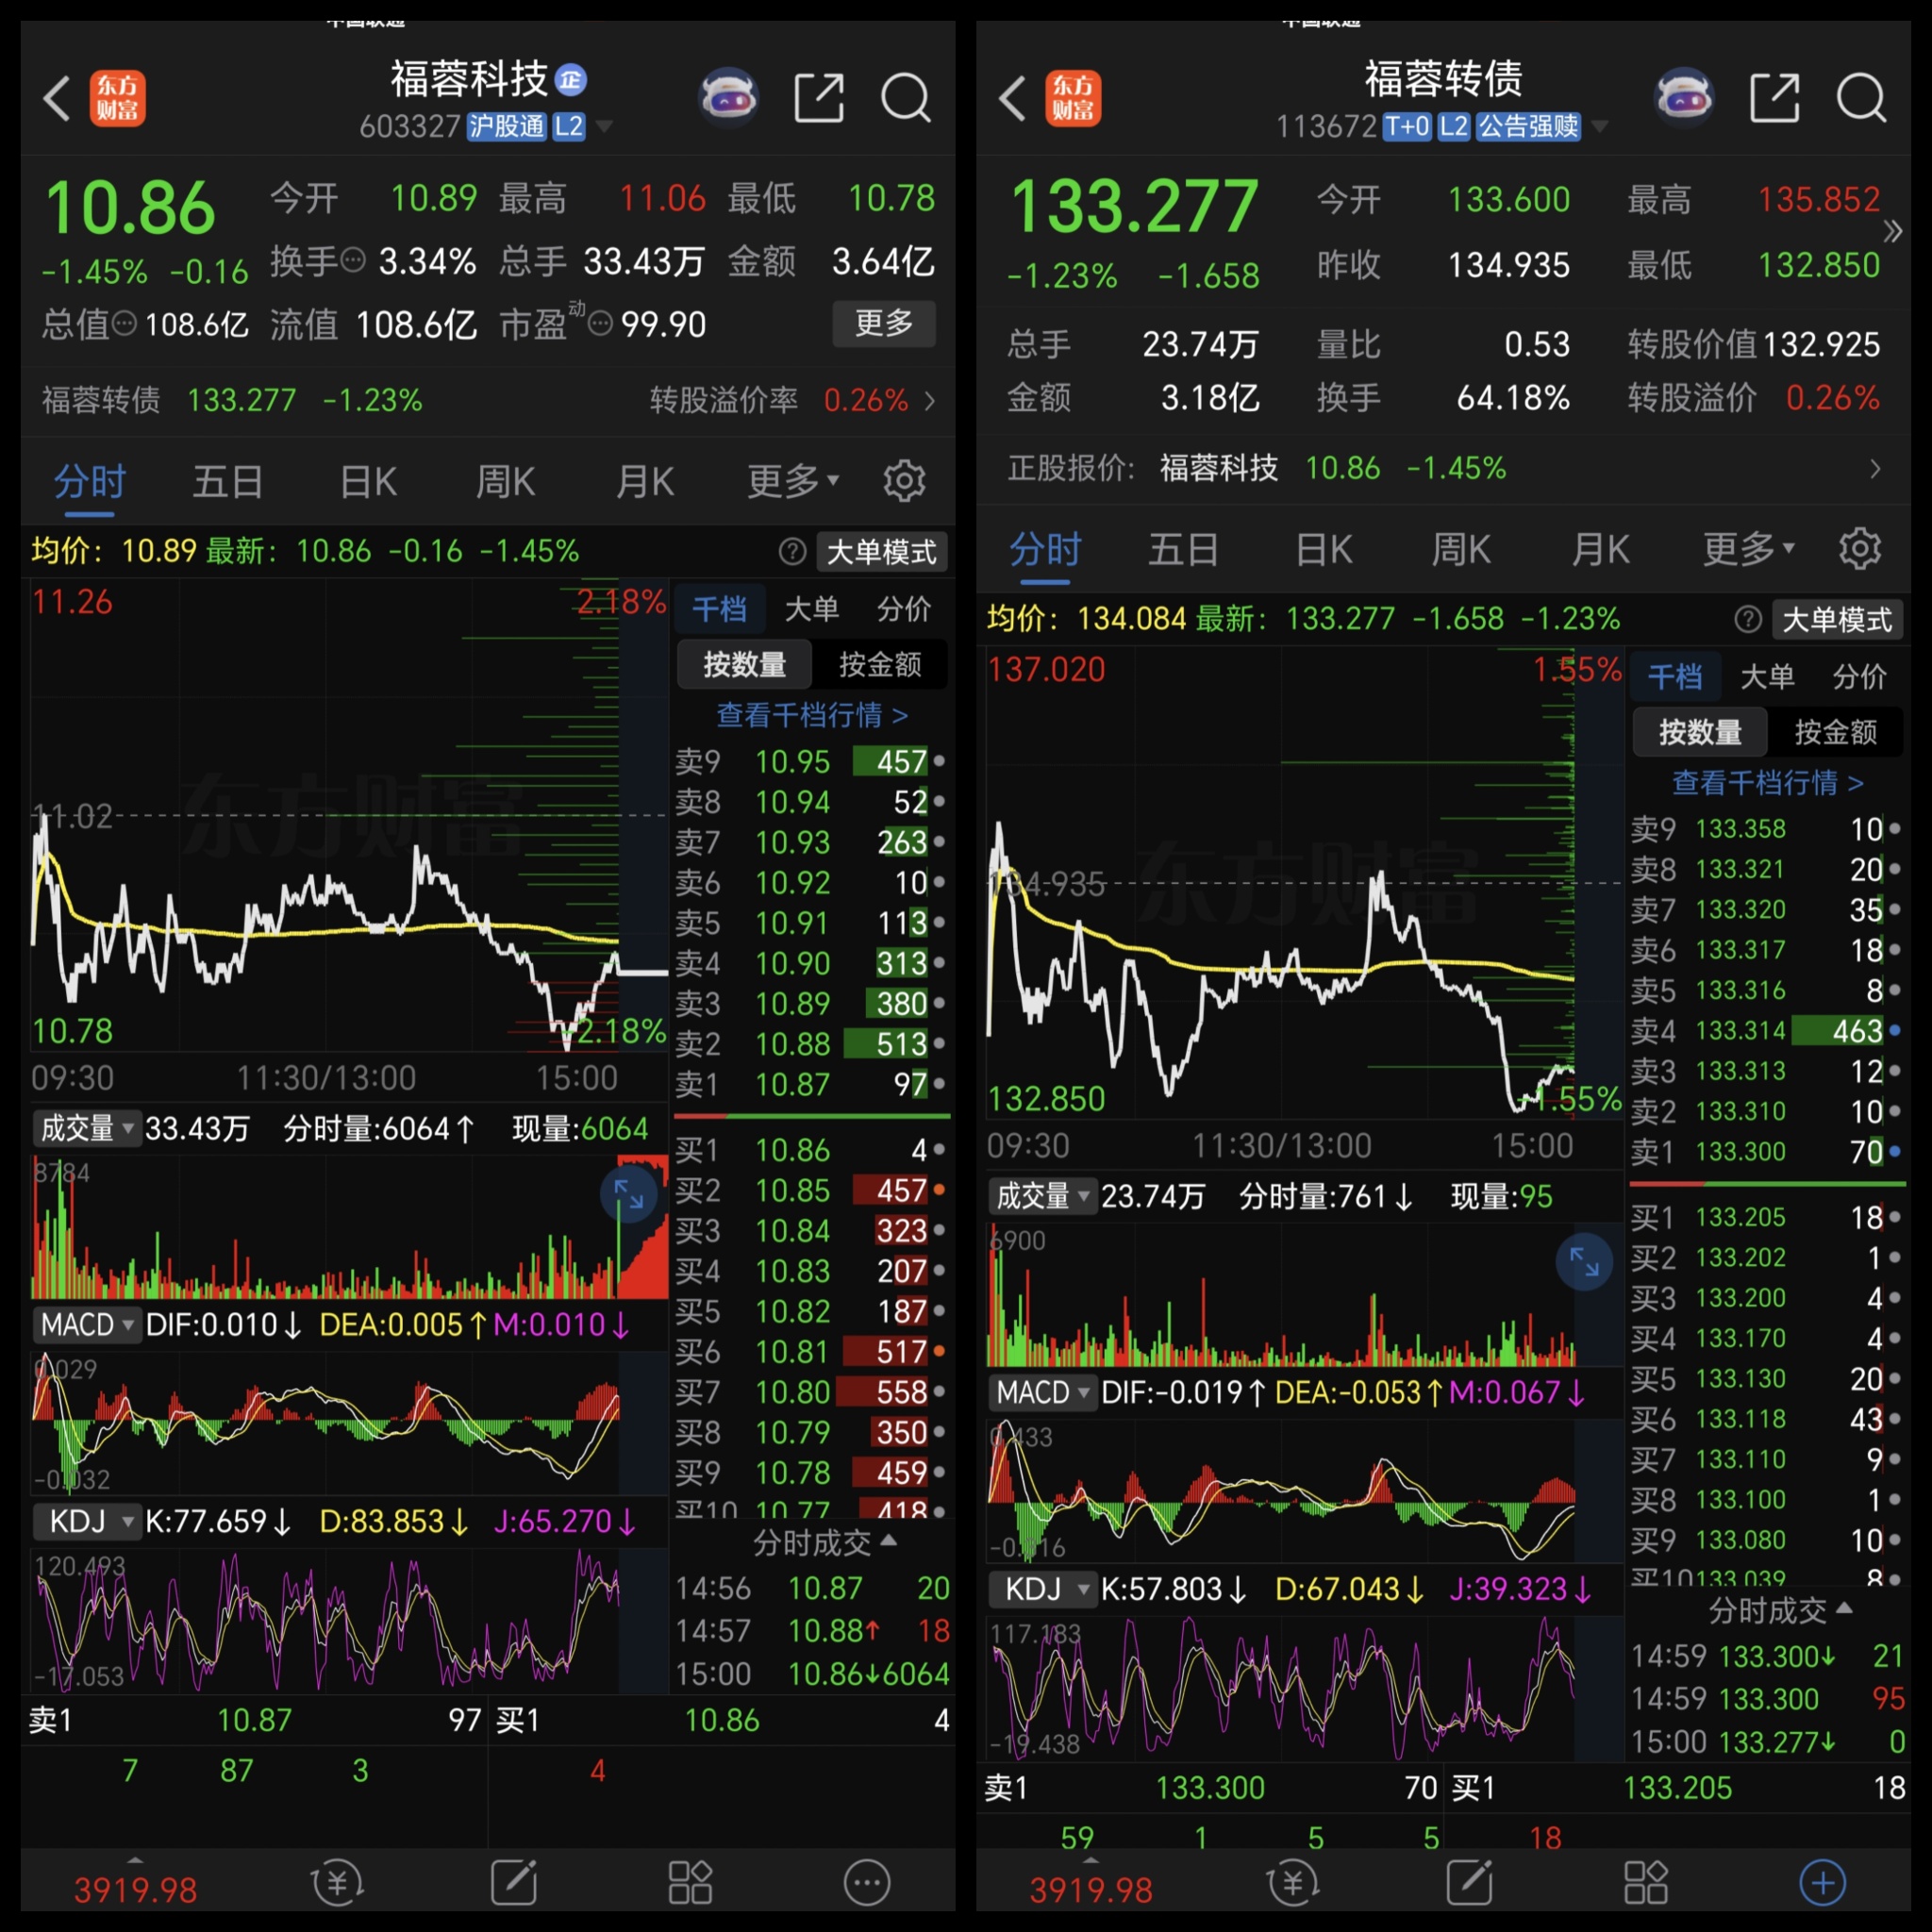Tap the share icon in 福蓉转债 header
This screenshot has height=1932, width=1932.
[x=1774, y=98]
